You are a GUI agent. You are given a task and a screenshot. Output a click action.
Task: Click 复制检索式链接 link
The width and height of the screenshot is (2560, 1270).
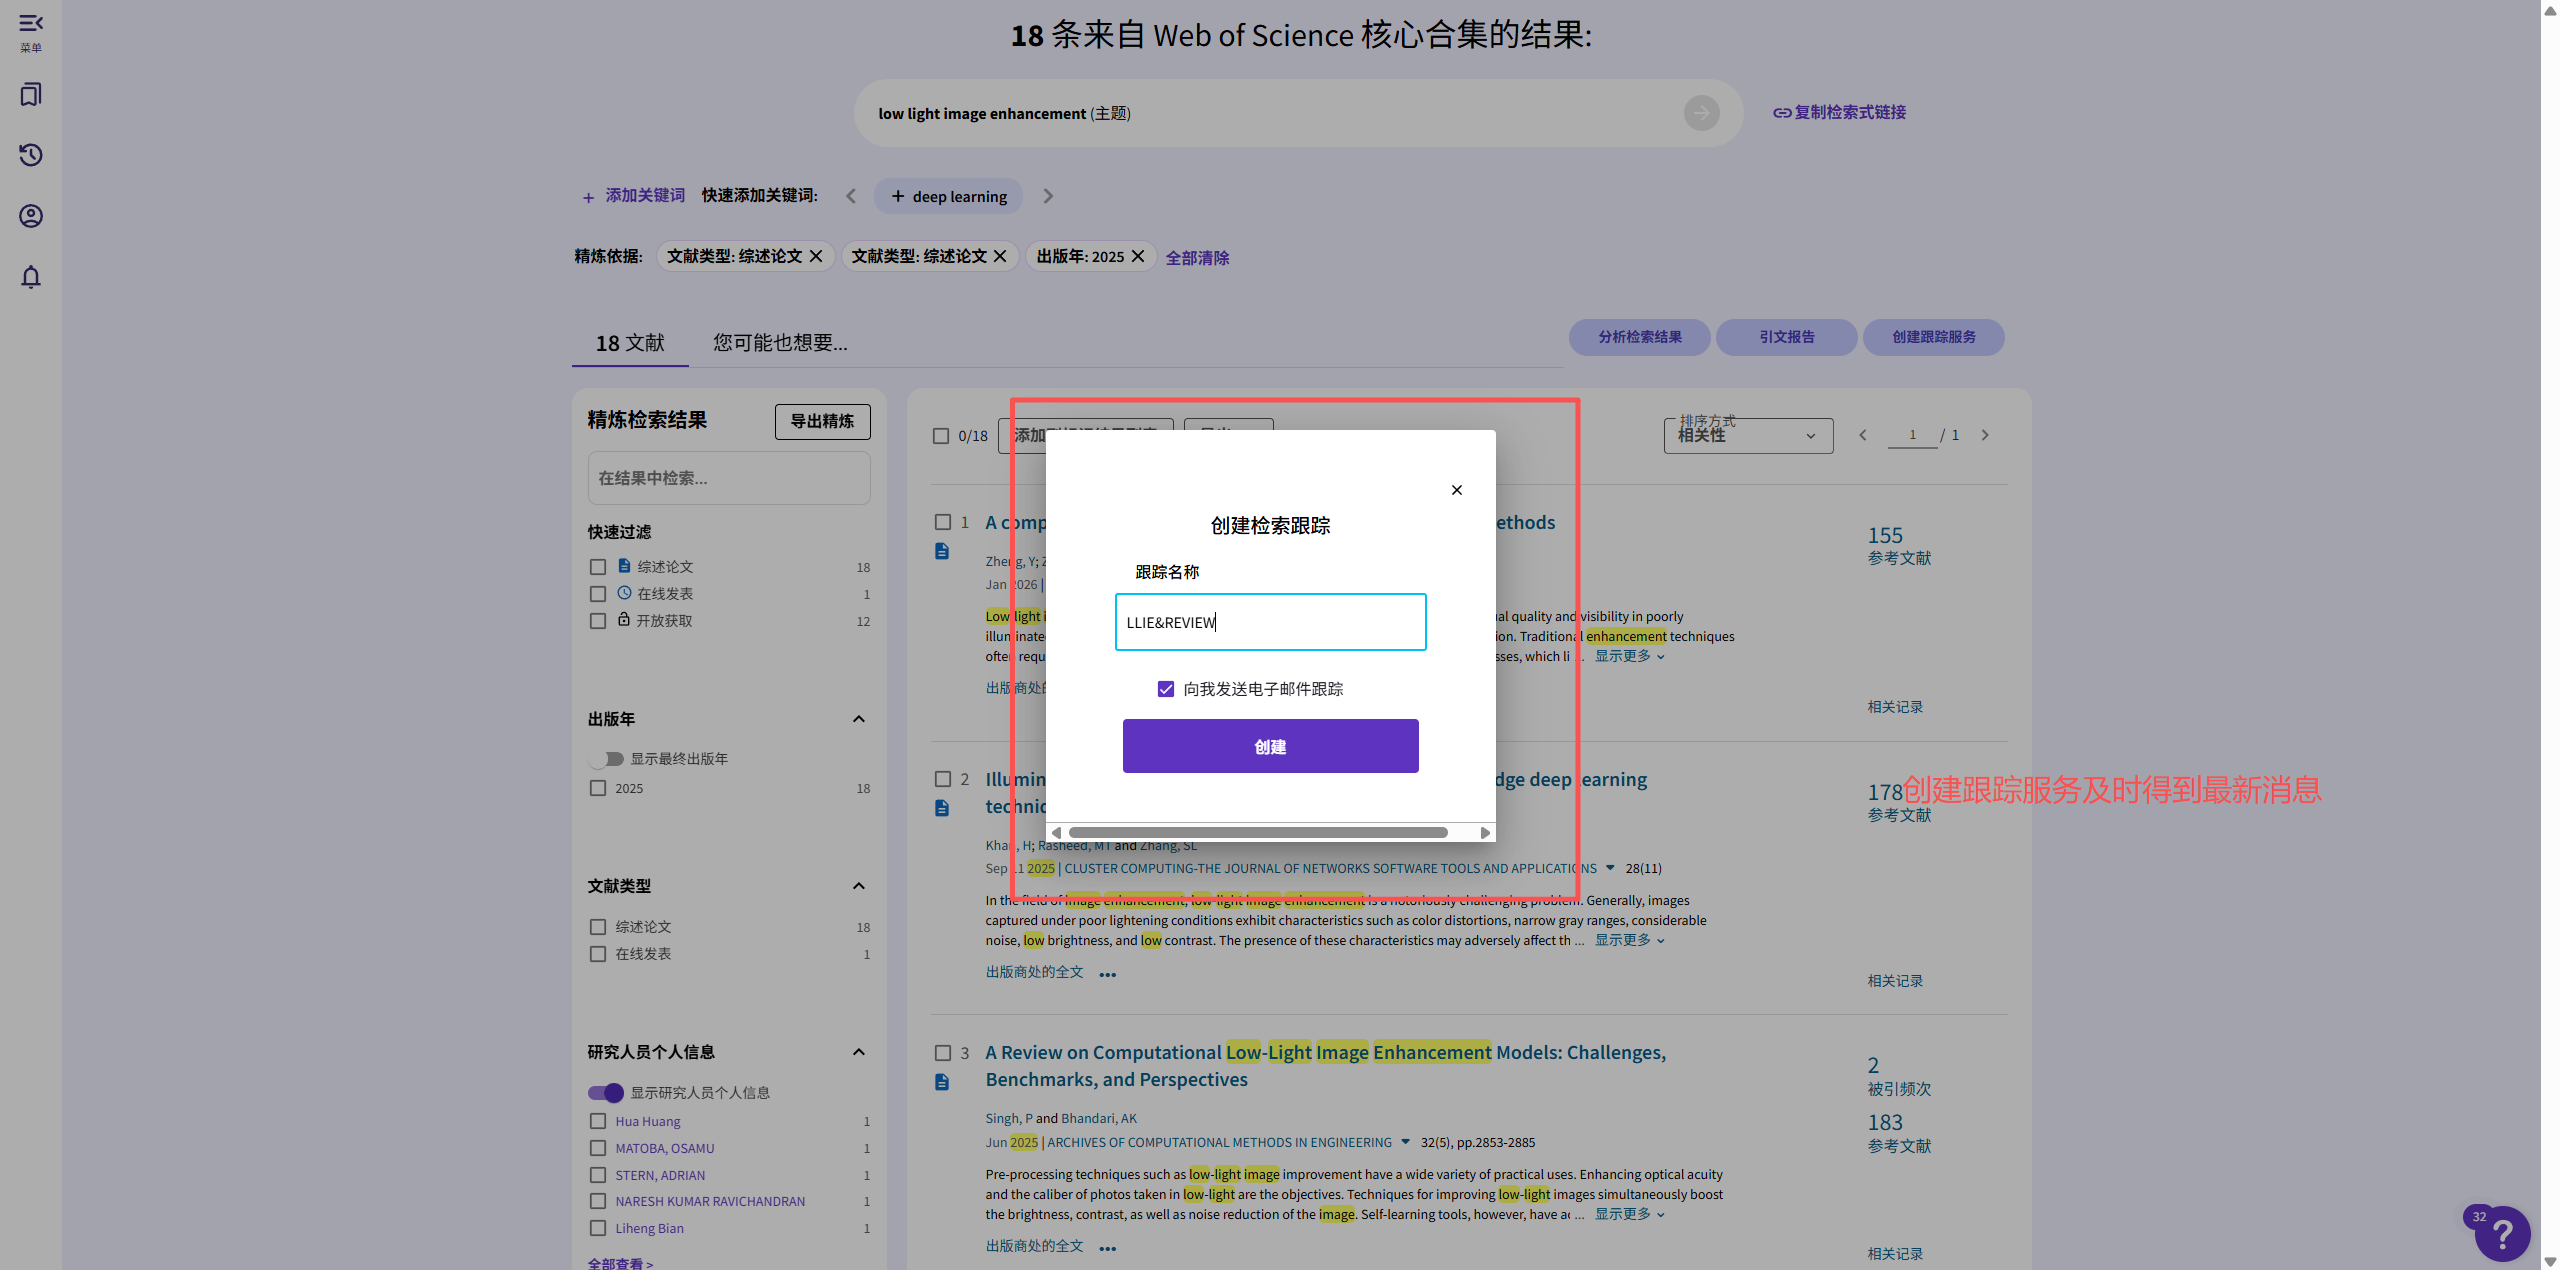pyautogui.click(x=1840, y=113)
